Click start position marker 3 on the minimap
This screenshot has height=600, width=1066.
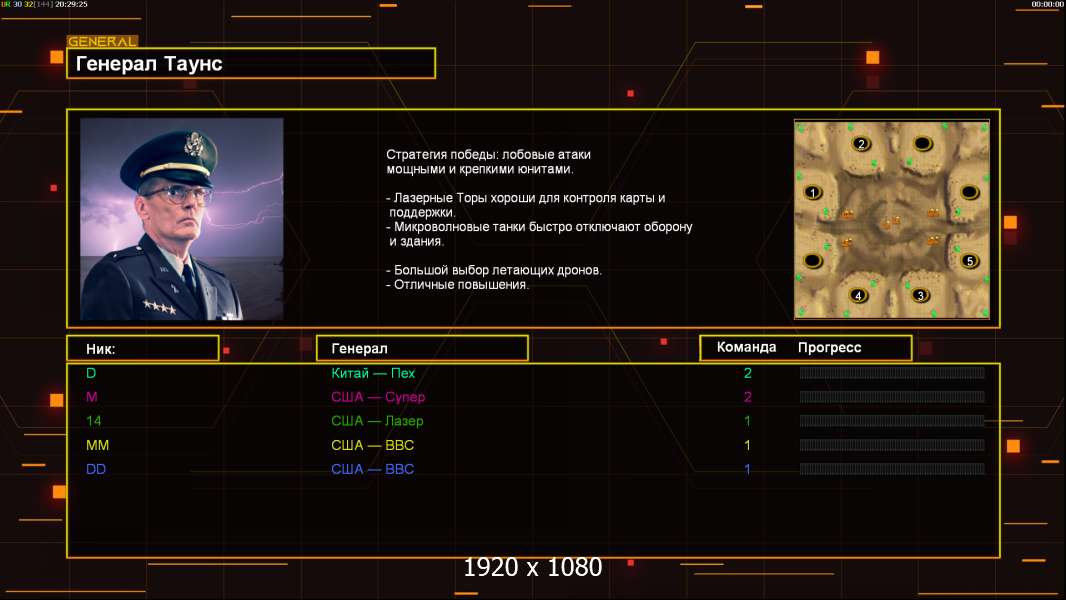[x=921, y=295]
